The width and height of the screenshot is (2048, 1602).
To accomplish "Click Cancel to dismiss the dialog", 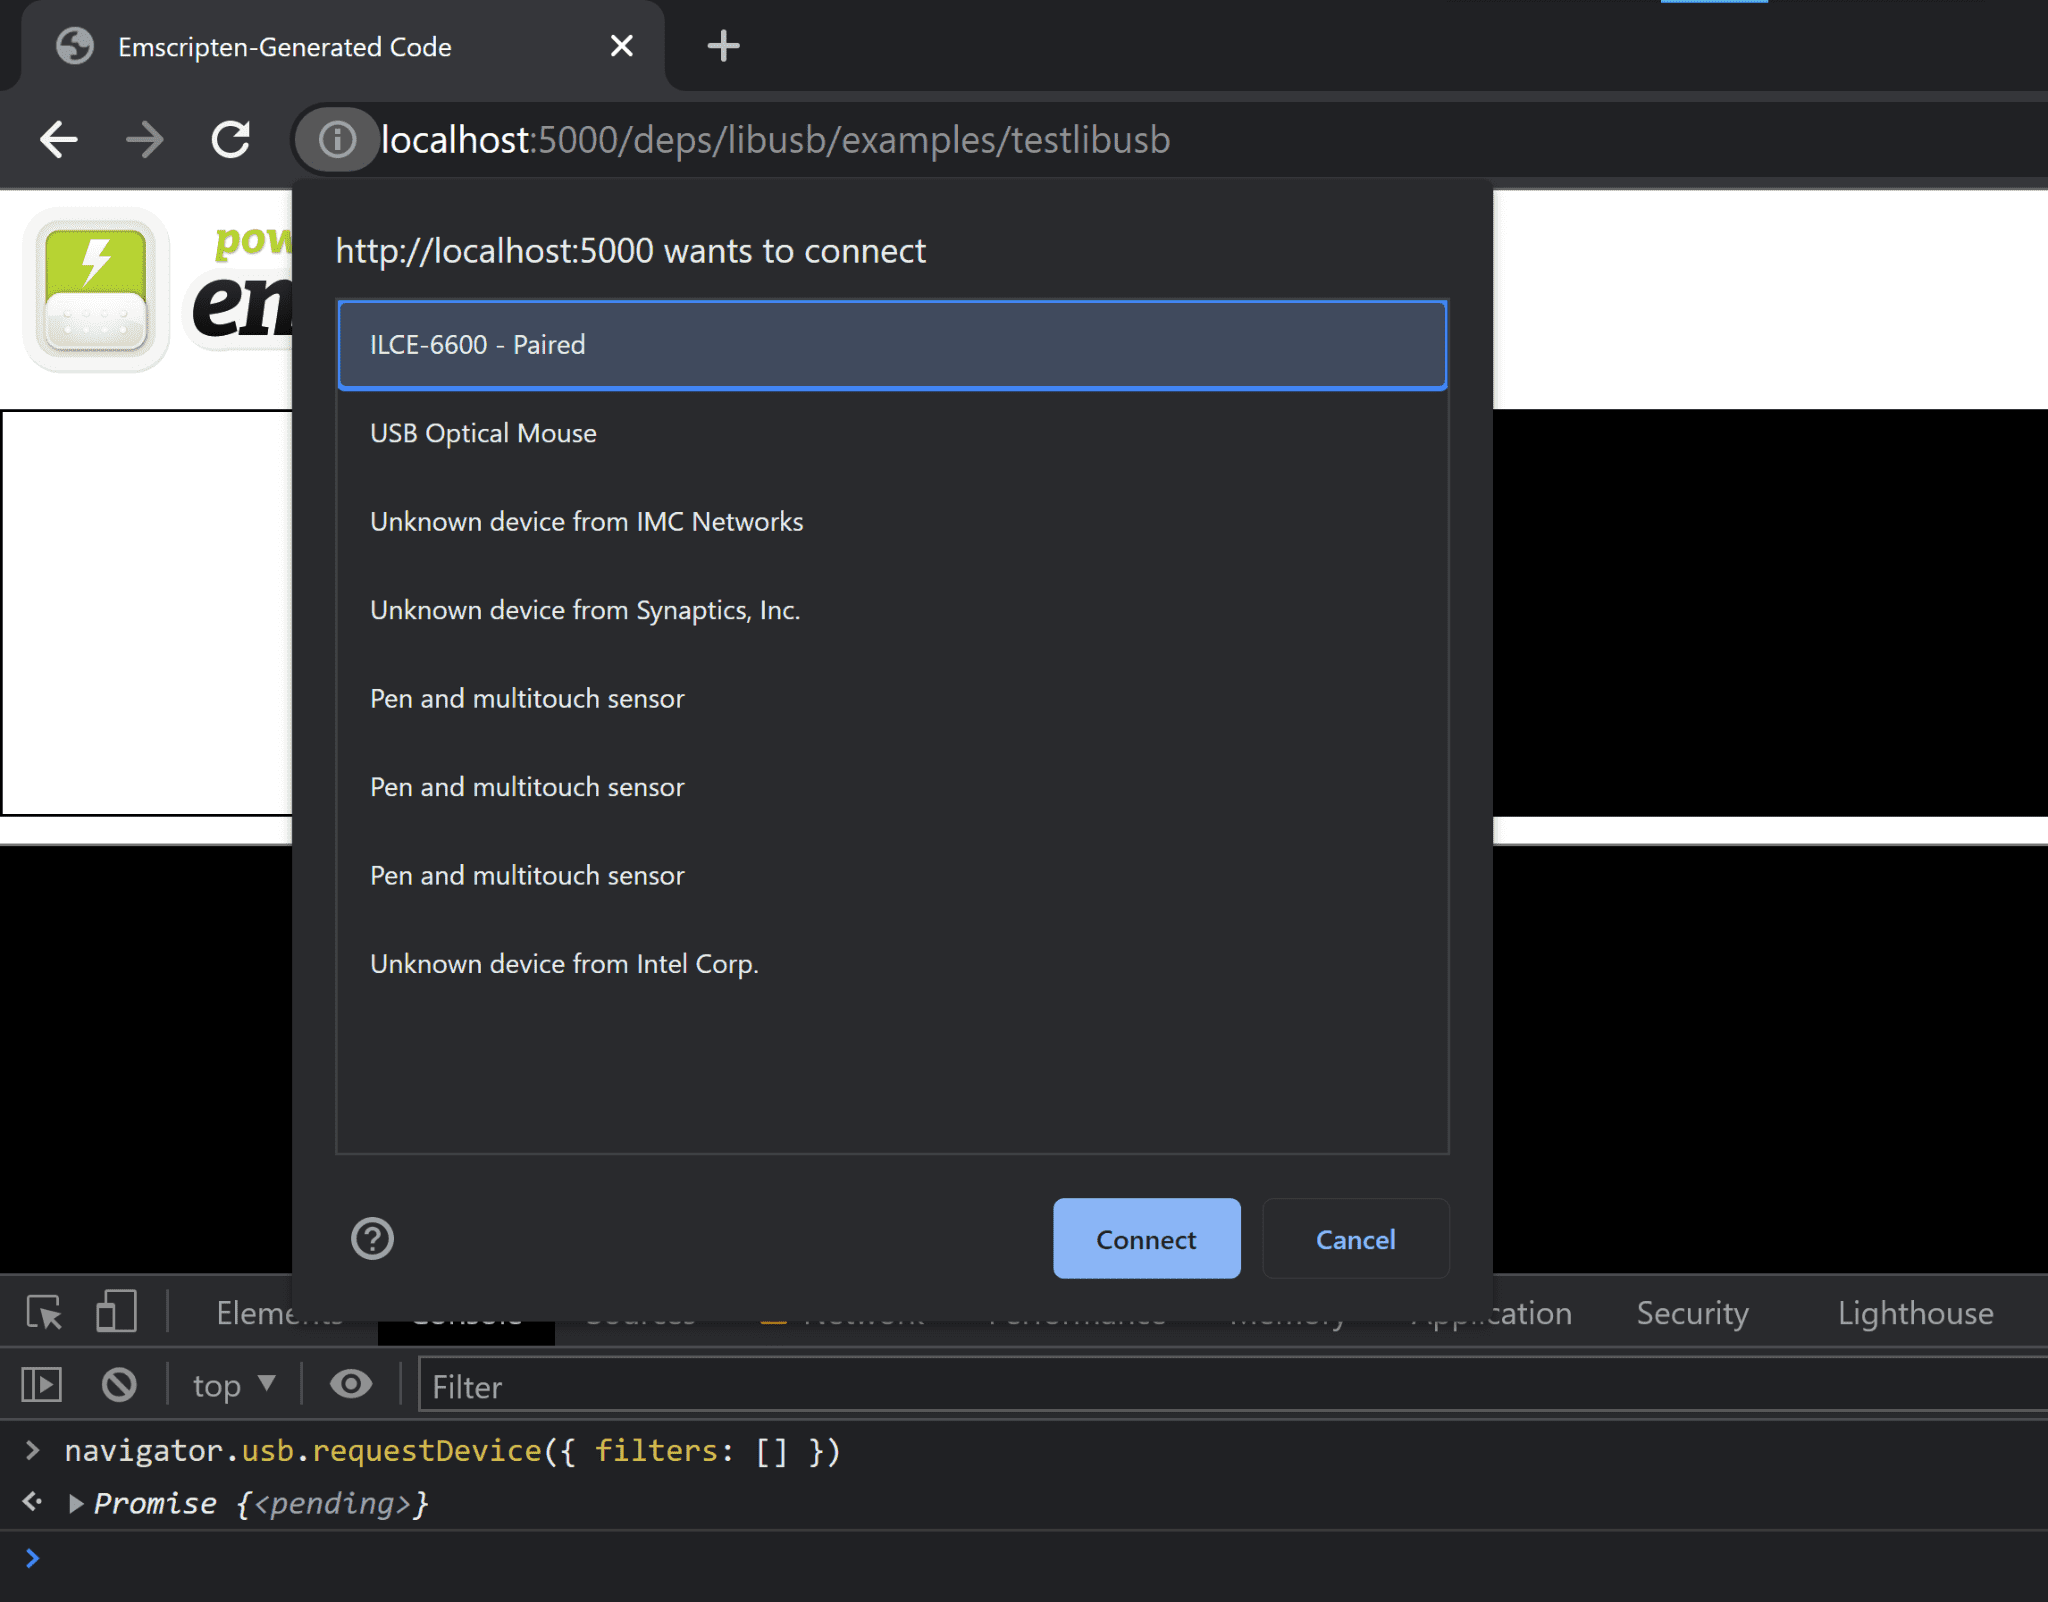I will pyautogui.click(x=1353, y=1238).
